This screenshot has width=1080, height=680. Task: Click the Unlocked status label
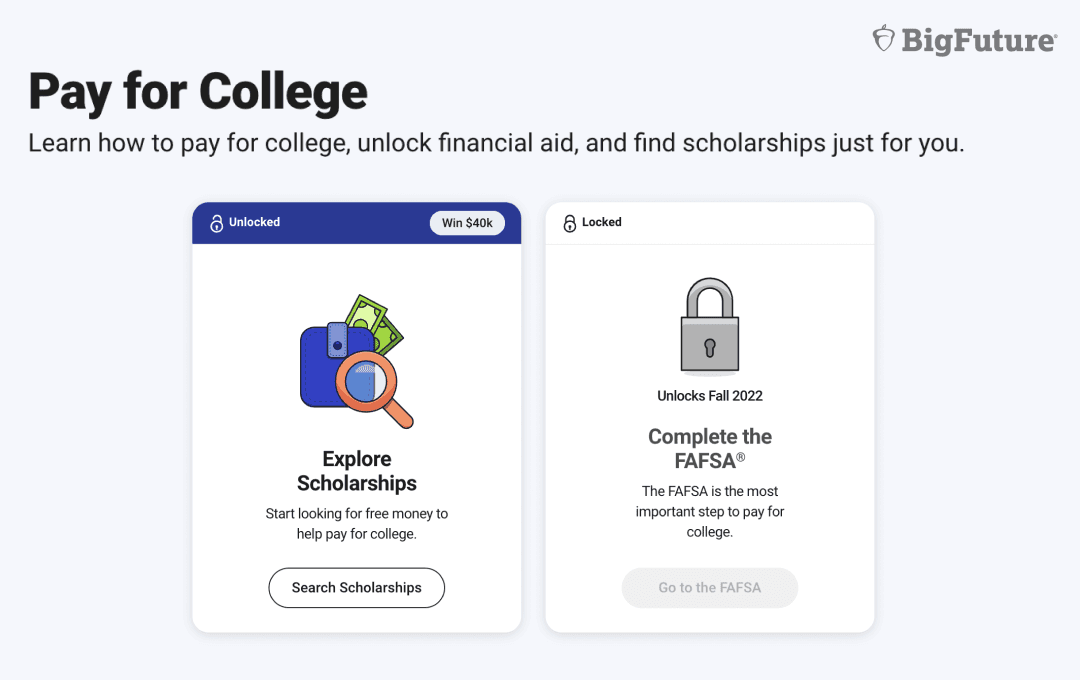(x=254, y=223)
